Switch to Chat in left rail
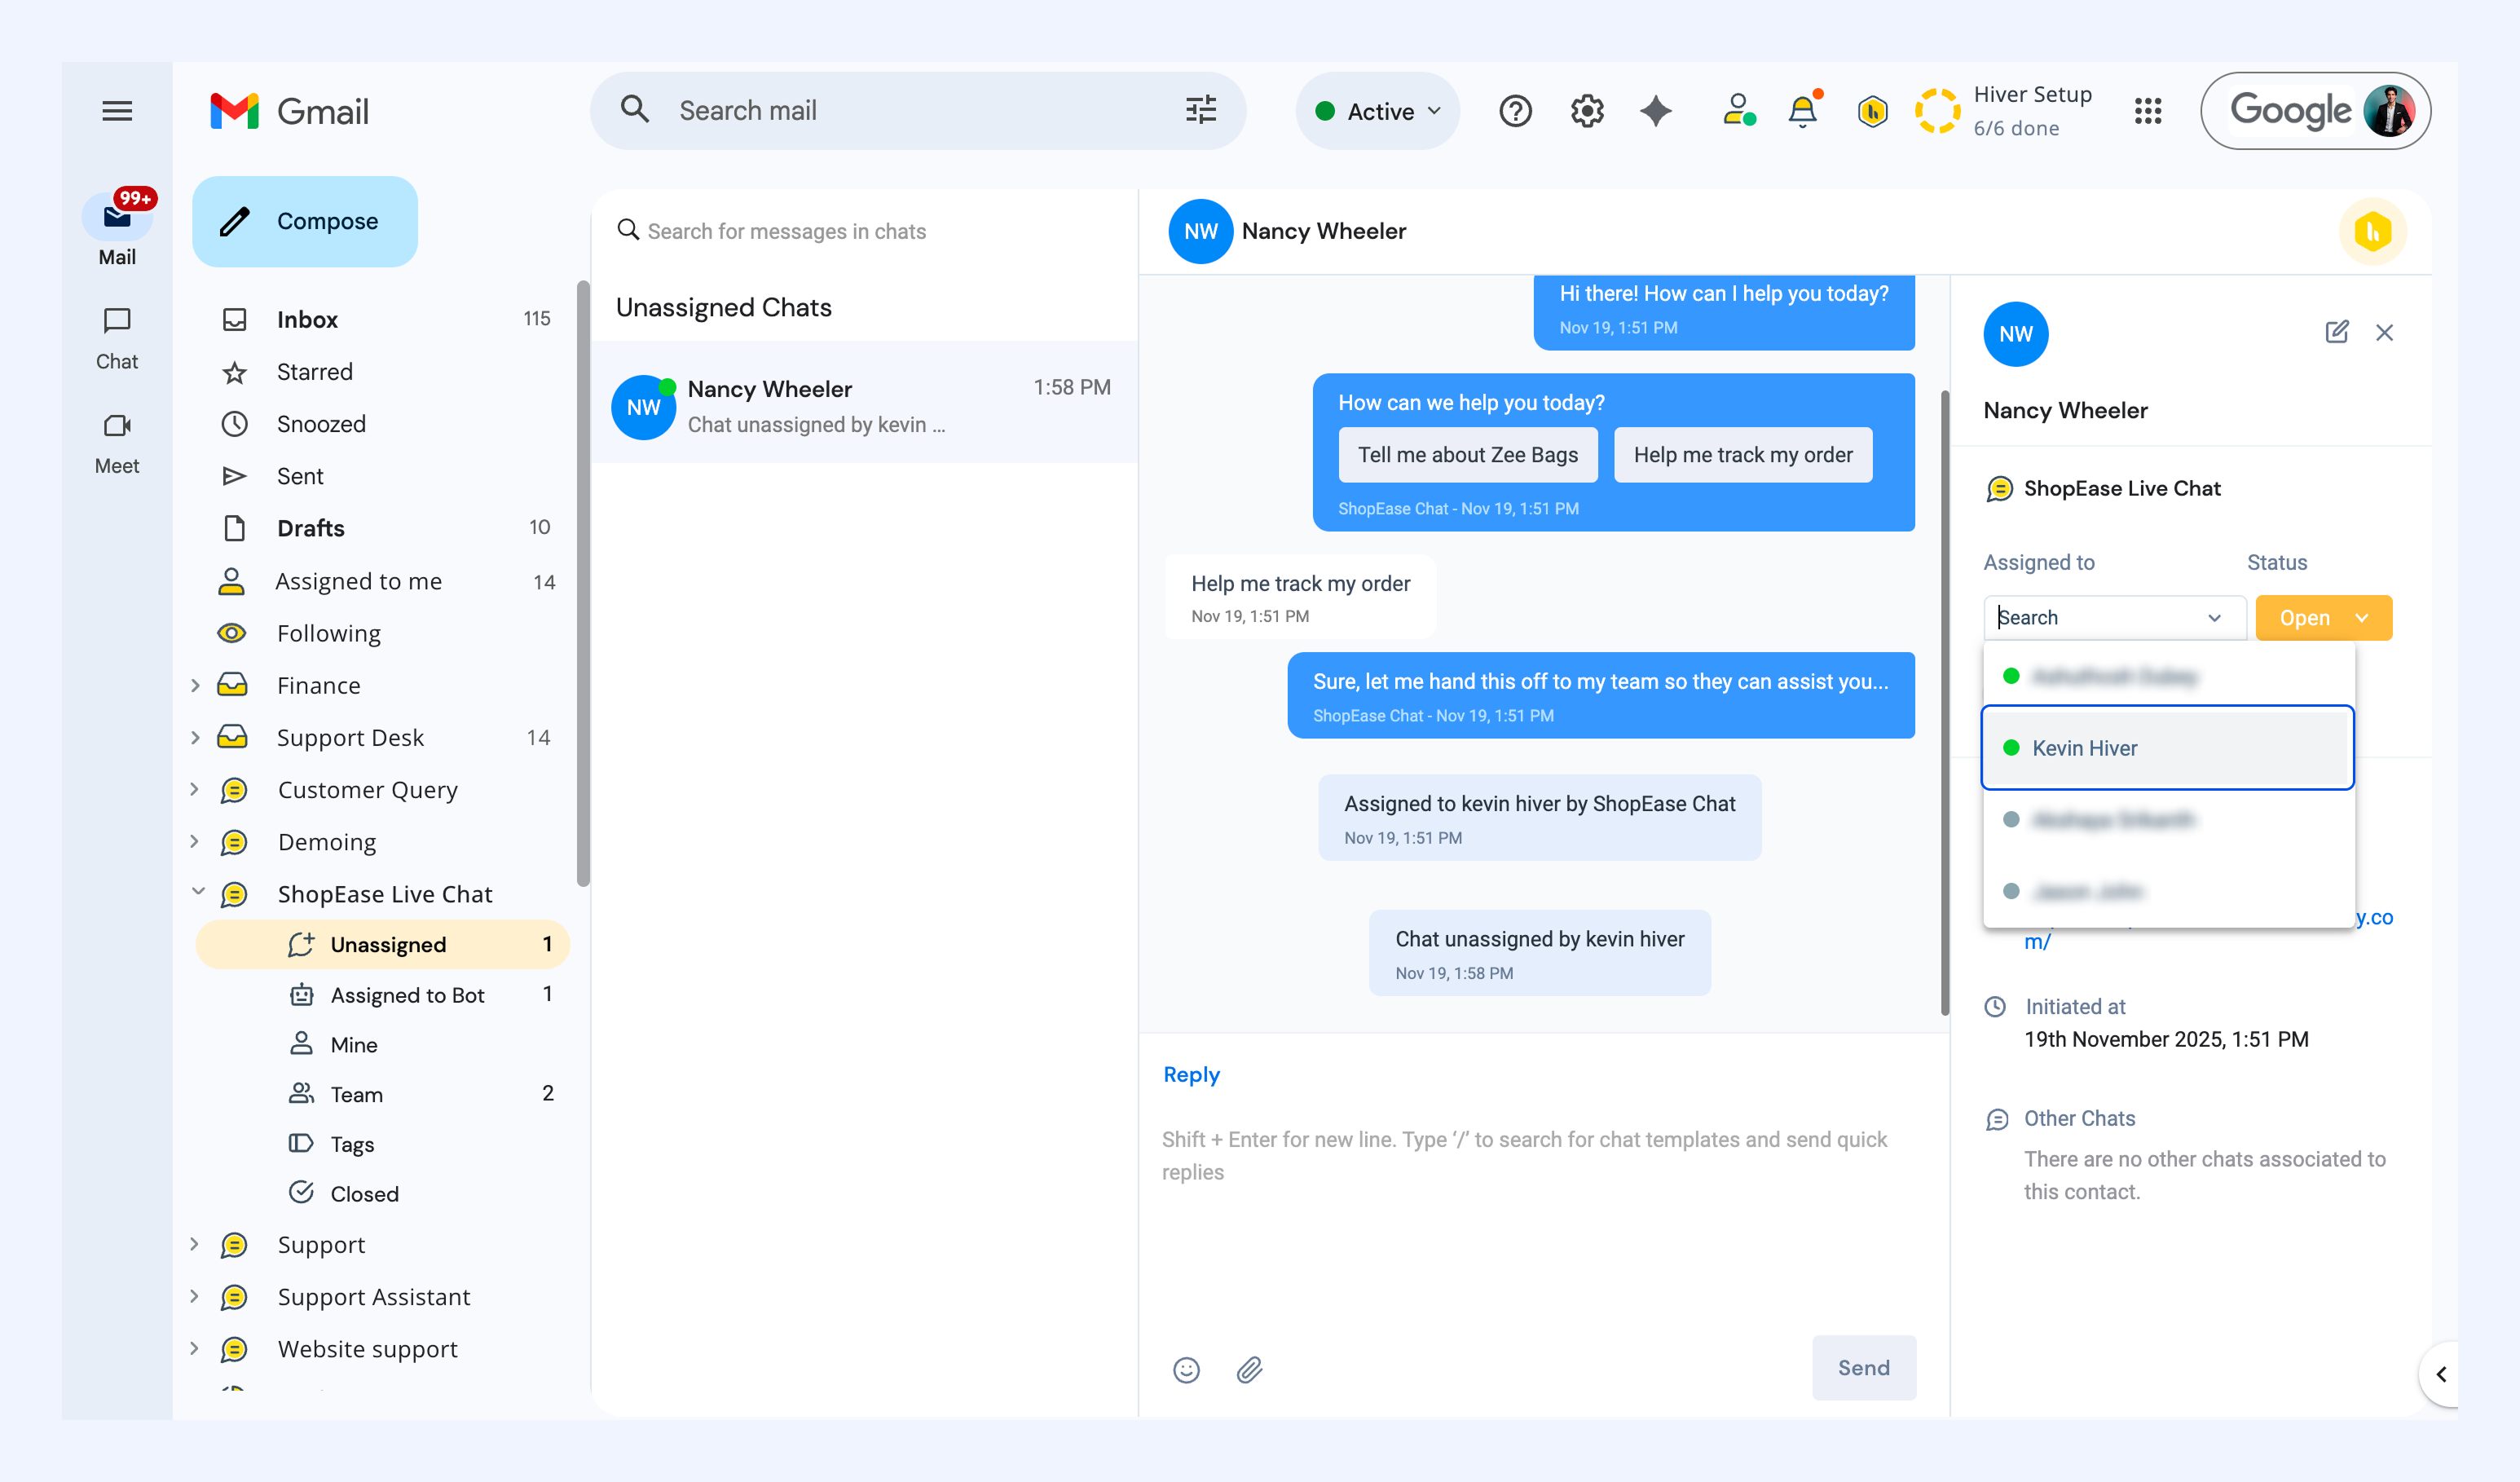 [117, 339]
